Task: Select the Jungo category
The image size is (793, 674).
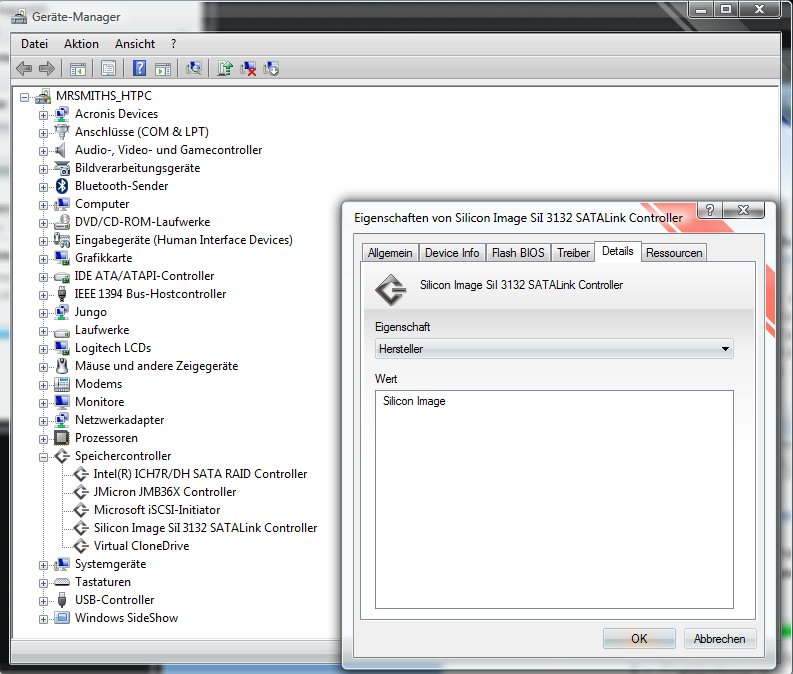Action: click(x=91, y=312)
